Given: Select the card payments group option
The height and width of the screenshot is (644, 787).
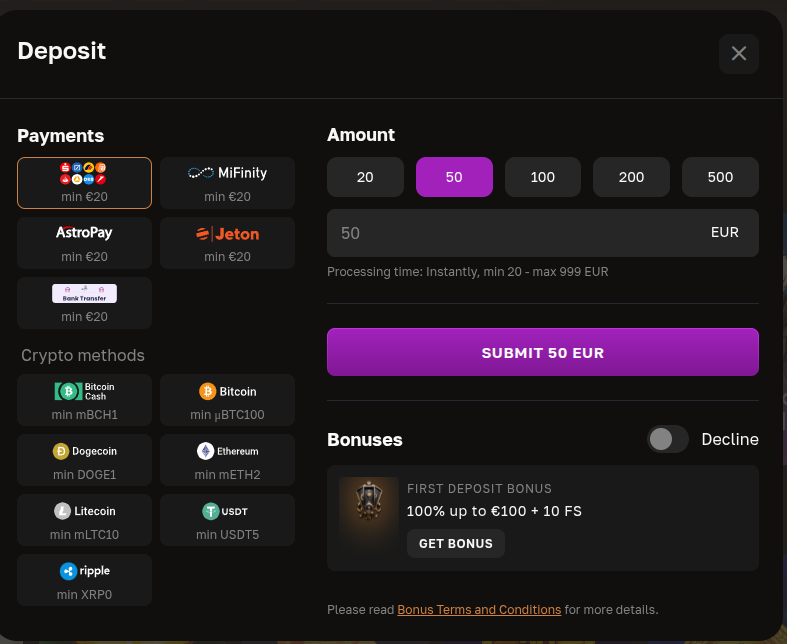Looking at the screenshot, I should [x=84, y=182].
